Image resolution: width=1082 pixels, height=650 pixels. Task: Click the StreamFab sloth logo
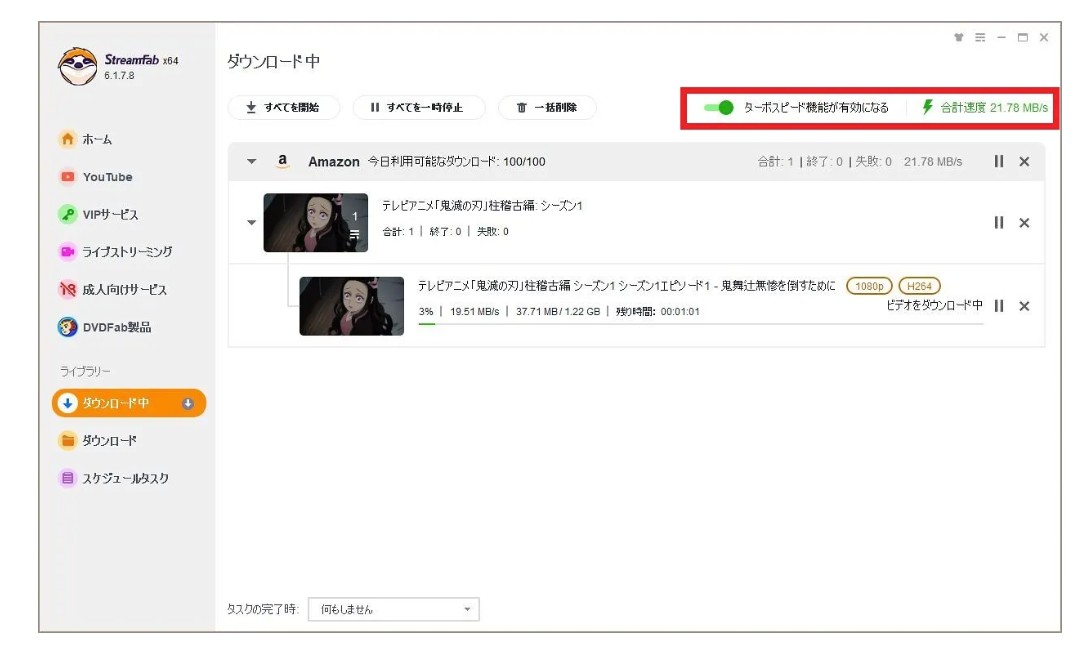pos(77,66)
